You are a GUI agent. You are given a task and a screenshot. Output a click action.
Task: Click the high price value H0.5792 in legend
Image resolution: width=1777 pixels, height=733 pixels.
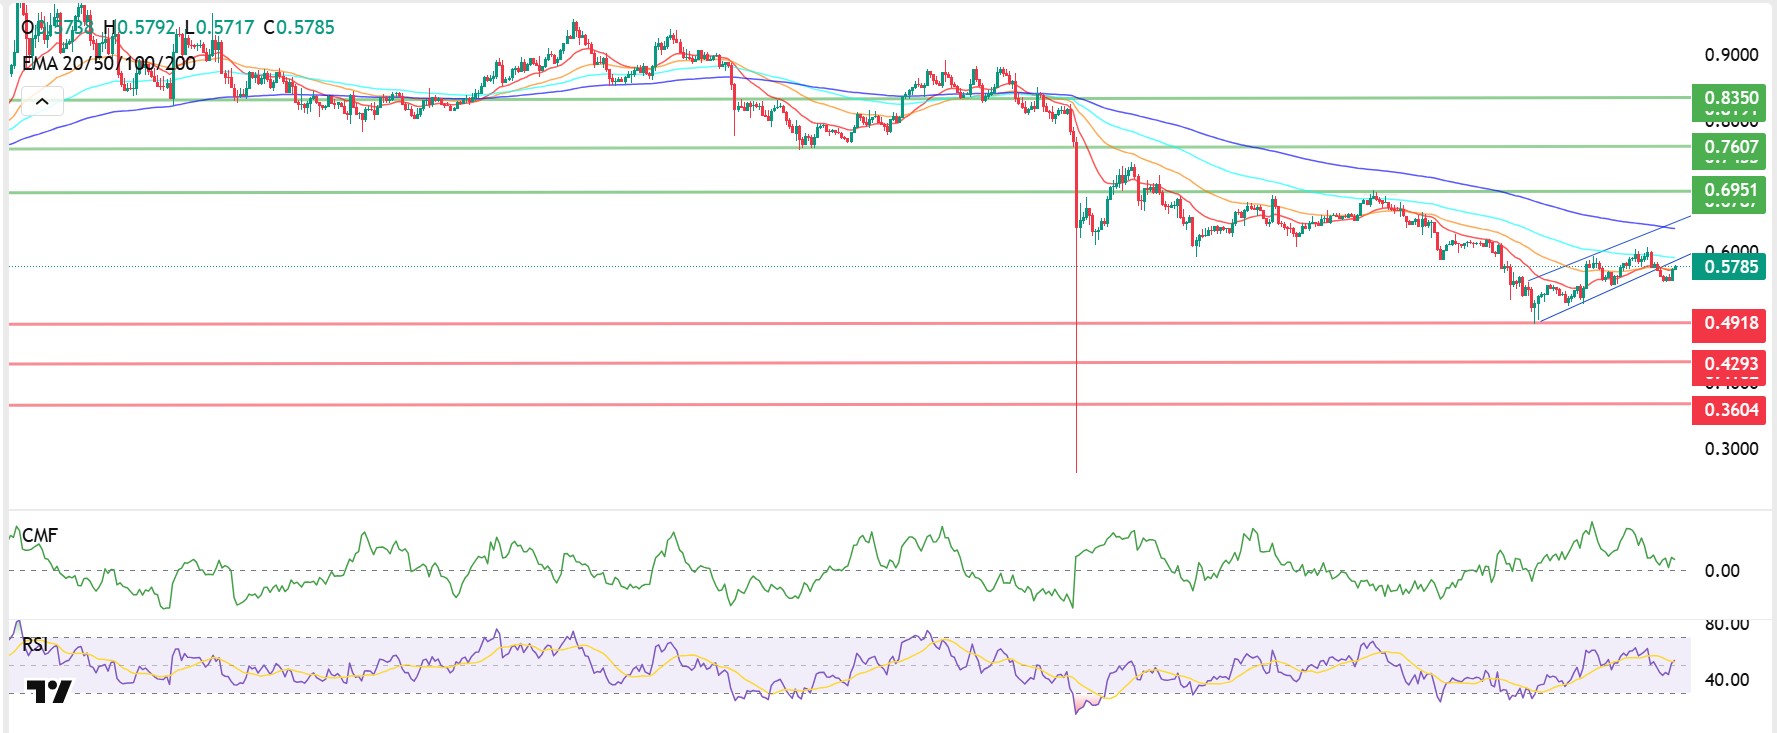140,28
